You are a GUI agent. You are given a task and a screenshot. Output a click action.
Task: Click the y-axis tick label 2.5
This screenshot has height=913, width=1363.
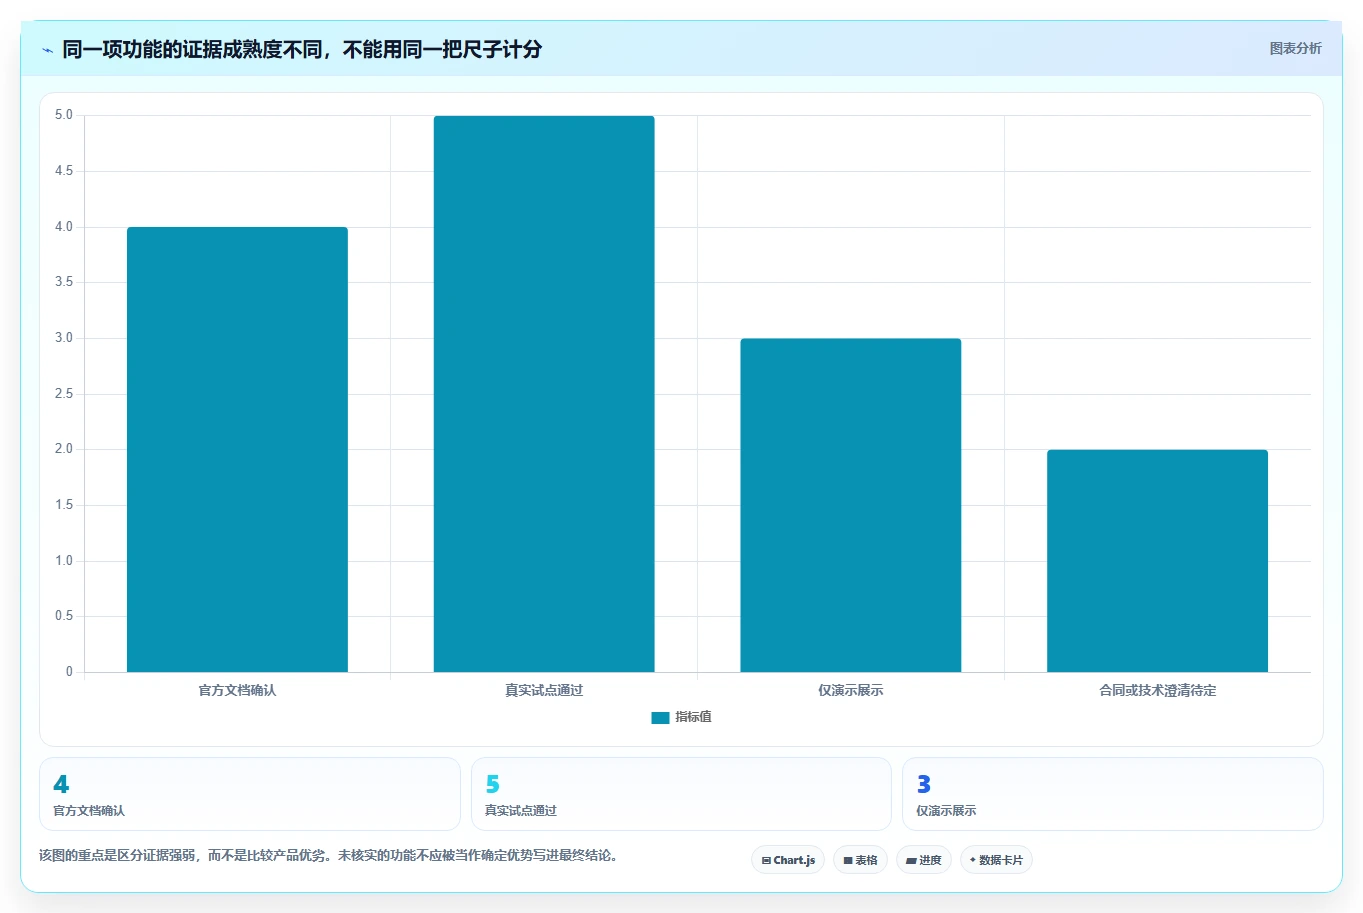64,394
